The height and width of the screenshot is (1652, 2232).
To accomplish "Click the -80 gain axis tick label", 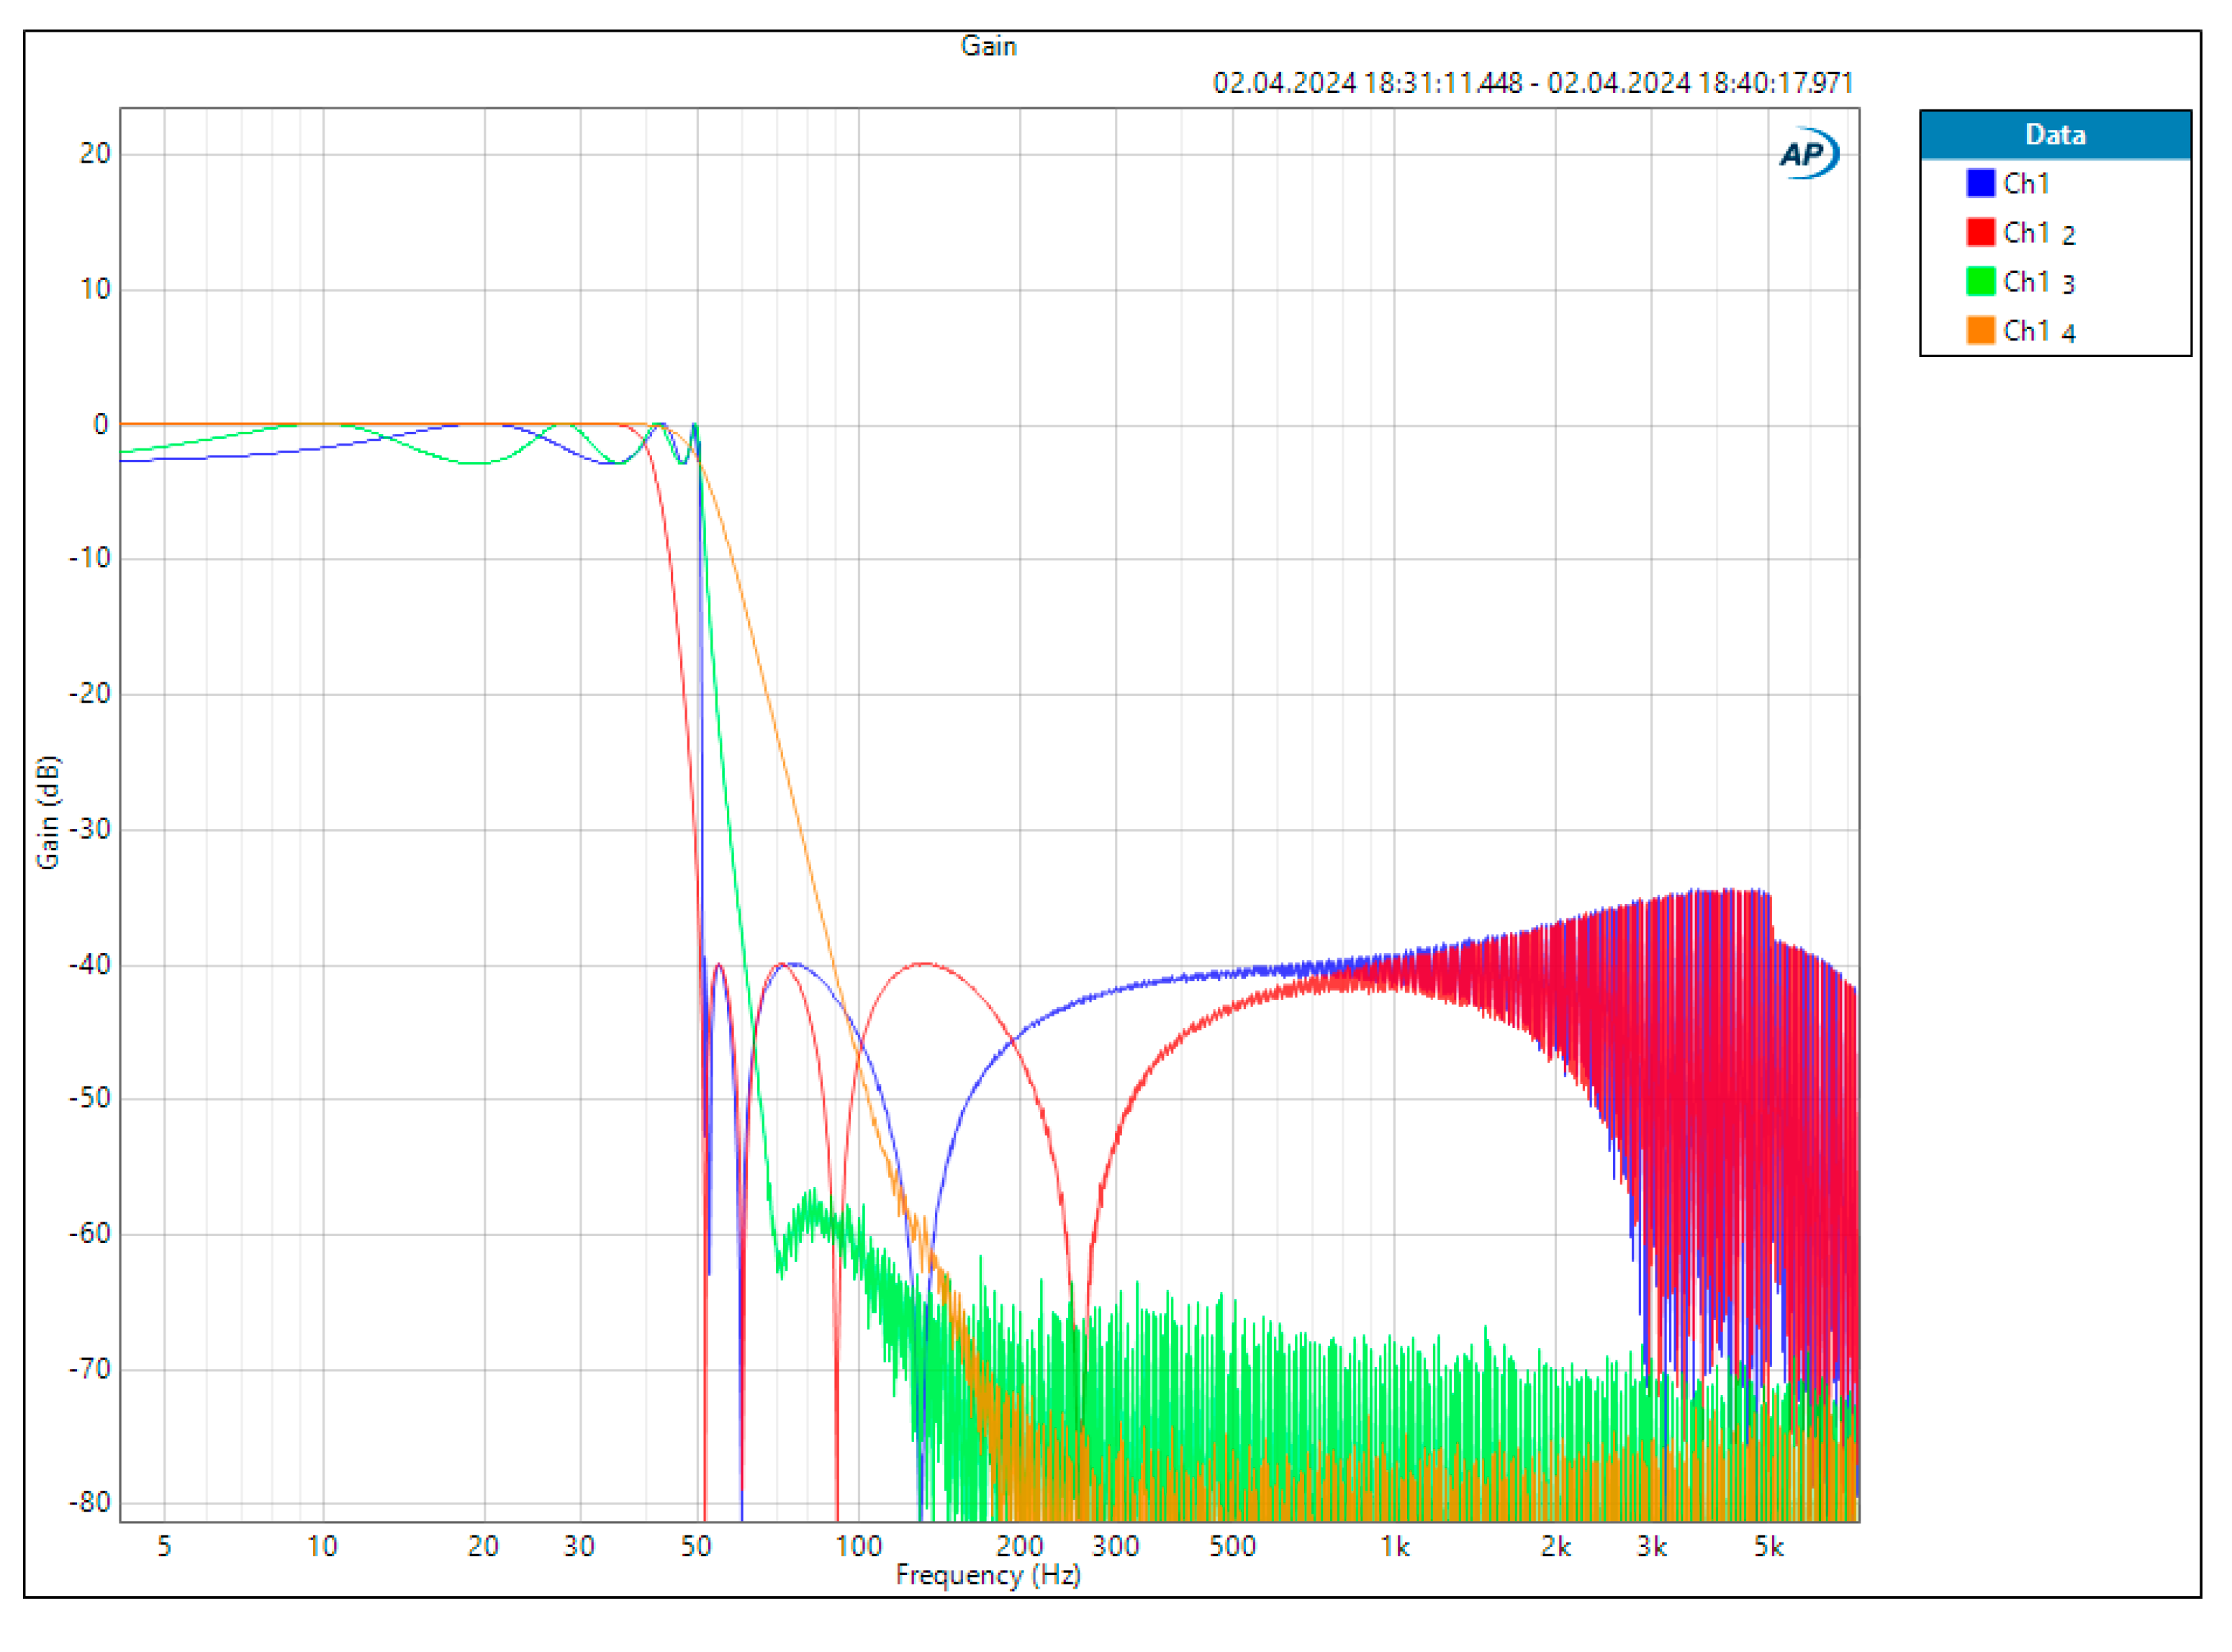I will point(90,1502).
